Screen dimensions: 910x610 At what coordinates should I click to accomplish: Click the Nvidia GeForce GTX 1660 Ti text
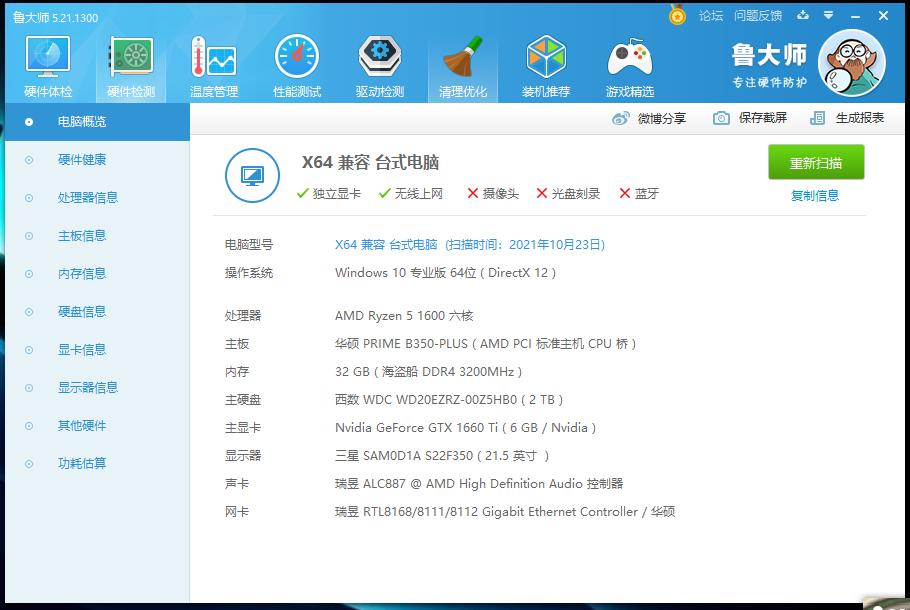465,428
